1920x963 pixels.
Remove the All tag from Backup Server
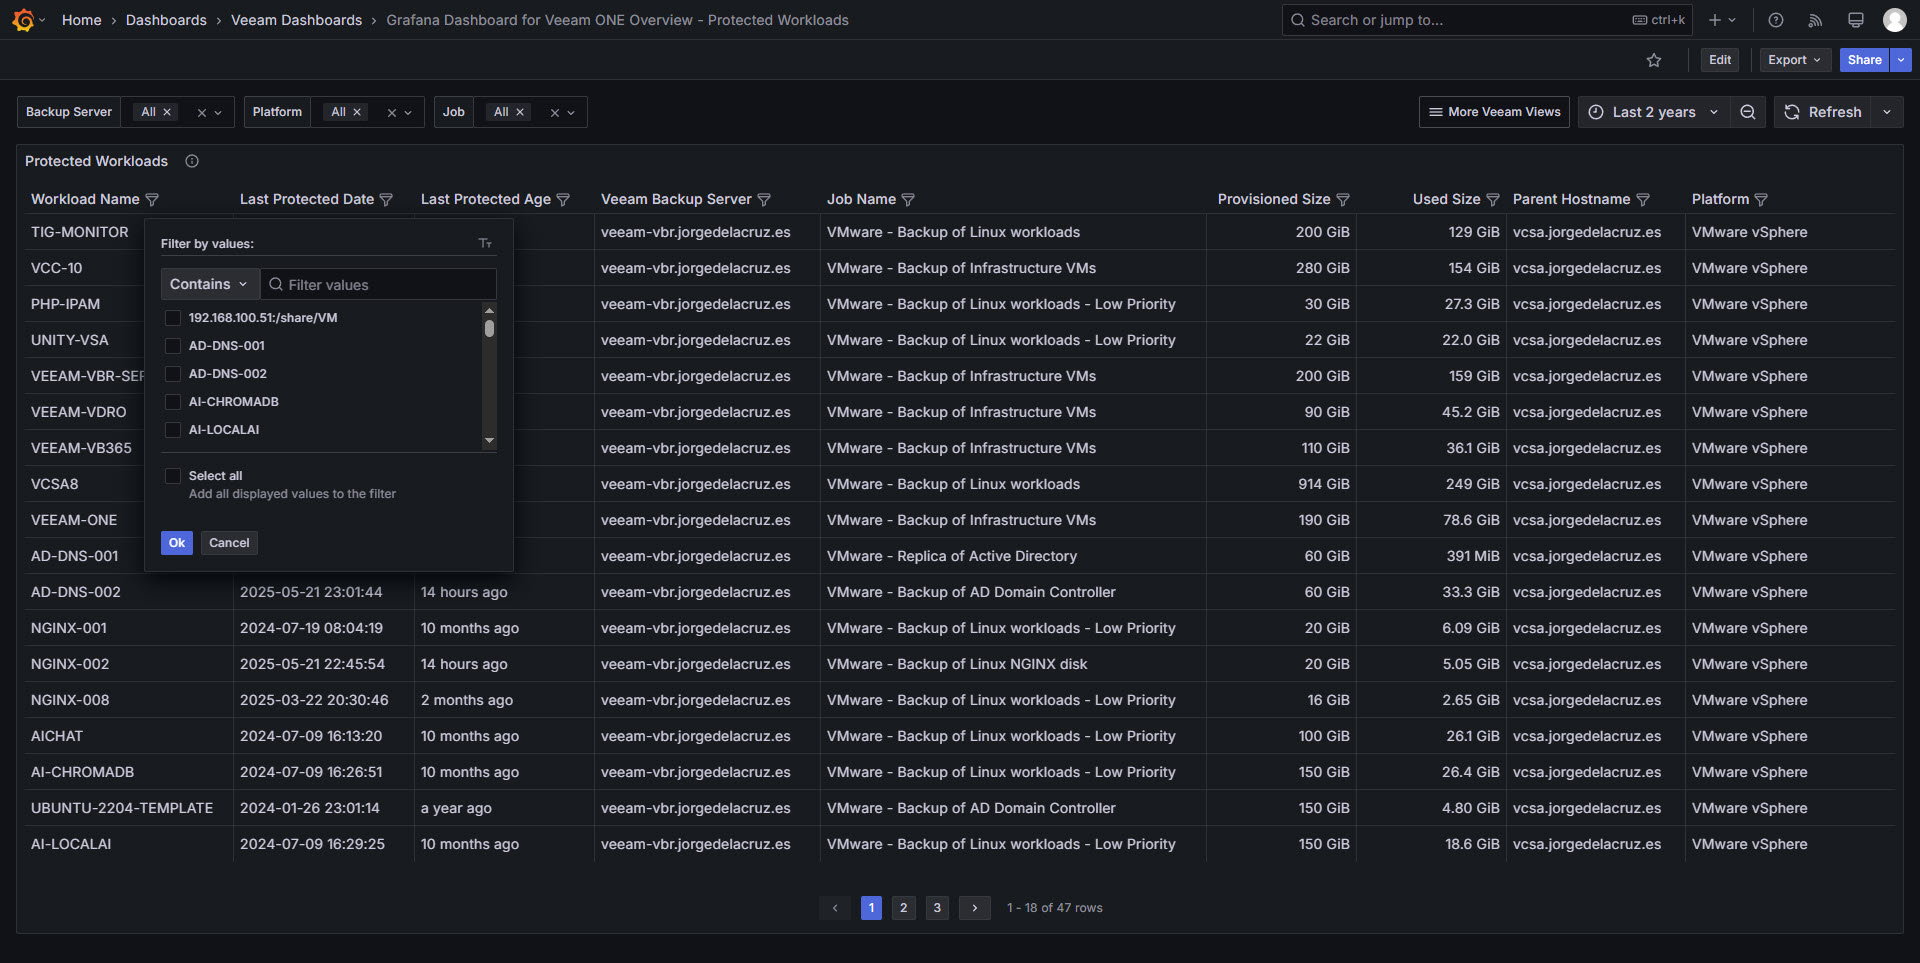tap(167, 112)
